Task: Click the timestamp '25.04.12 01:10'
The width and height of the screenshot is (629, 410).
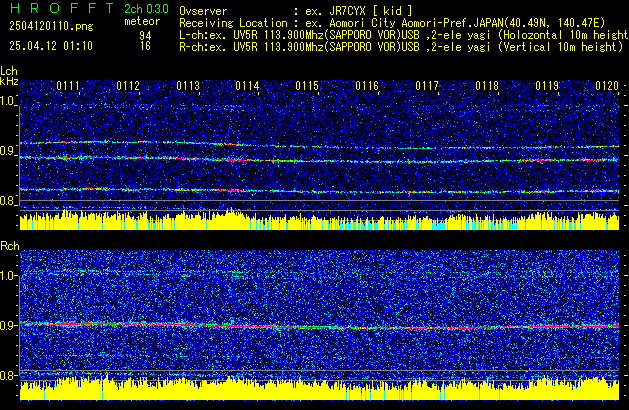Action: coord(51,46)
